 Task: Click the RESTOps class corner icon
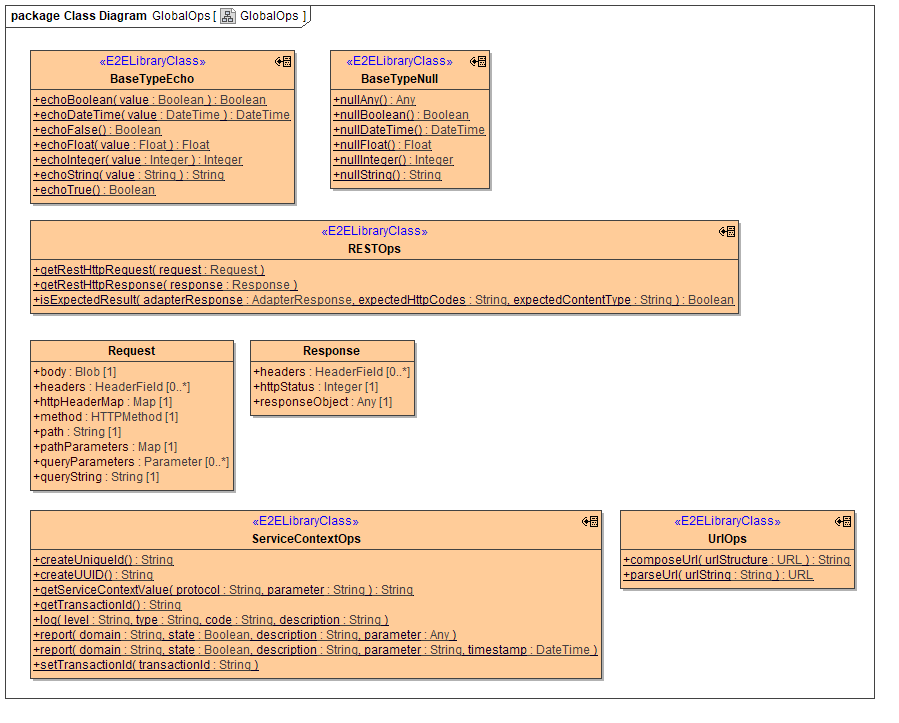(727, 231)
